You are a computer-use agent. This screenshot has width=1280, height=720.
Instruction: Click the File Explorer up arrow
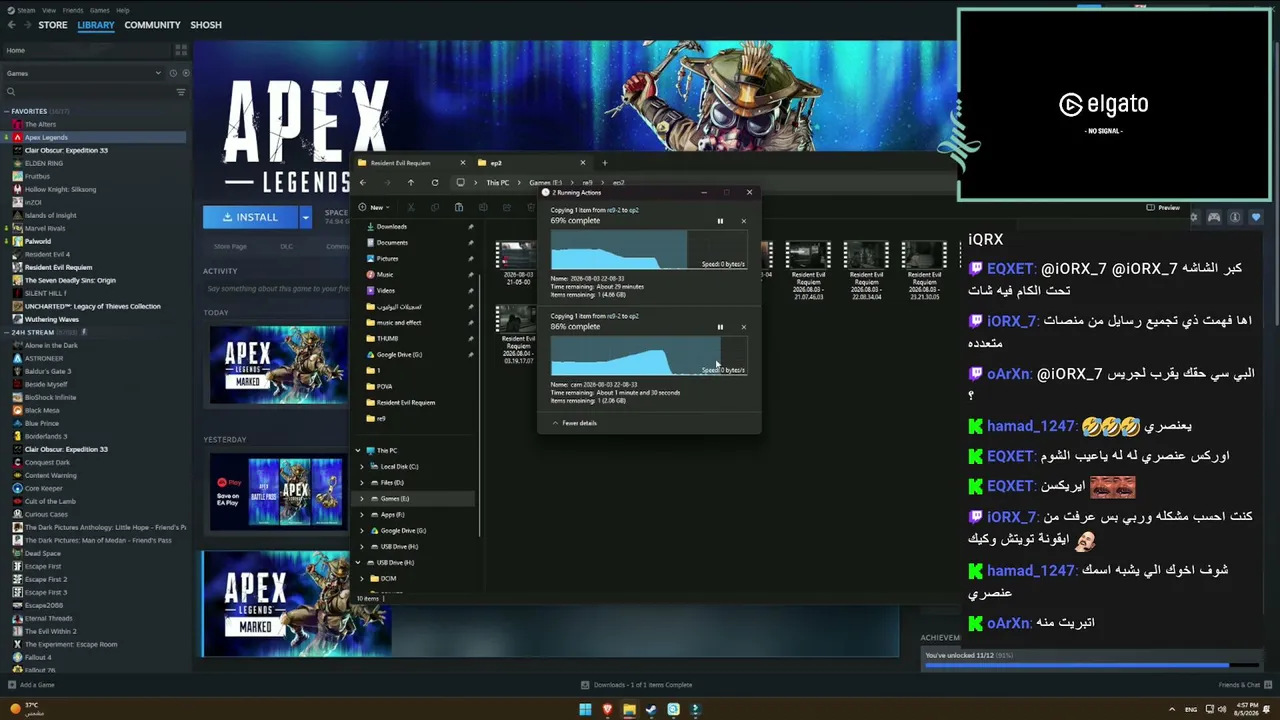410,183
